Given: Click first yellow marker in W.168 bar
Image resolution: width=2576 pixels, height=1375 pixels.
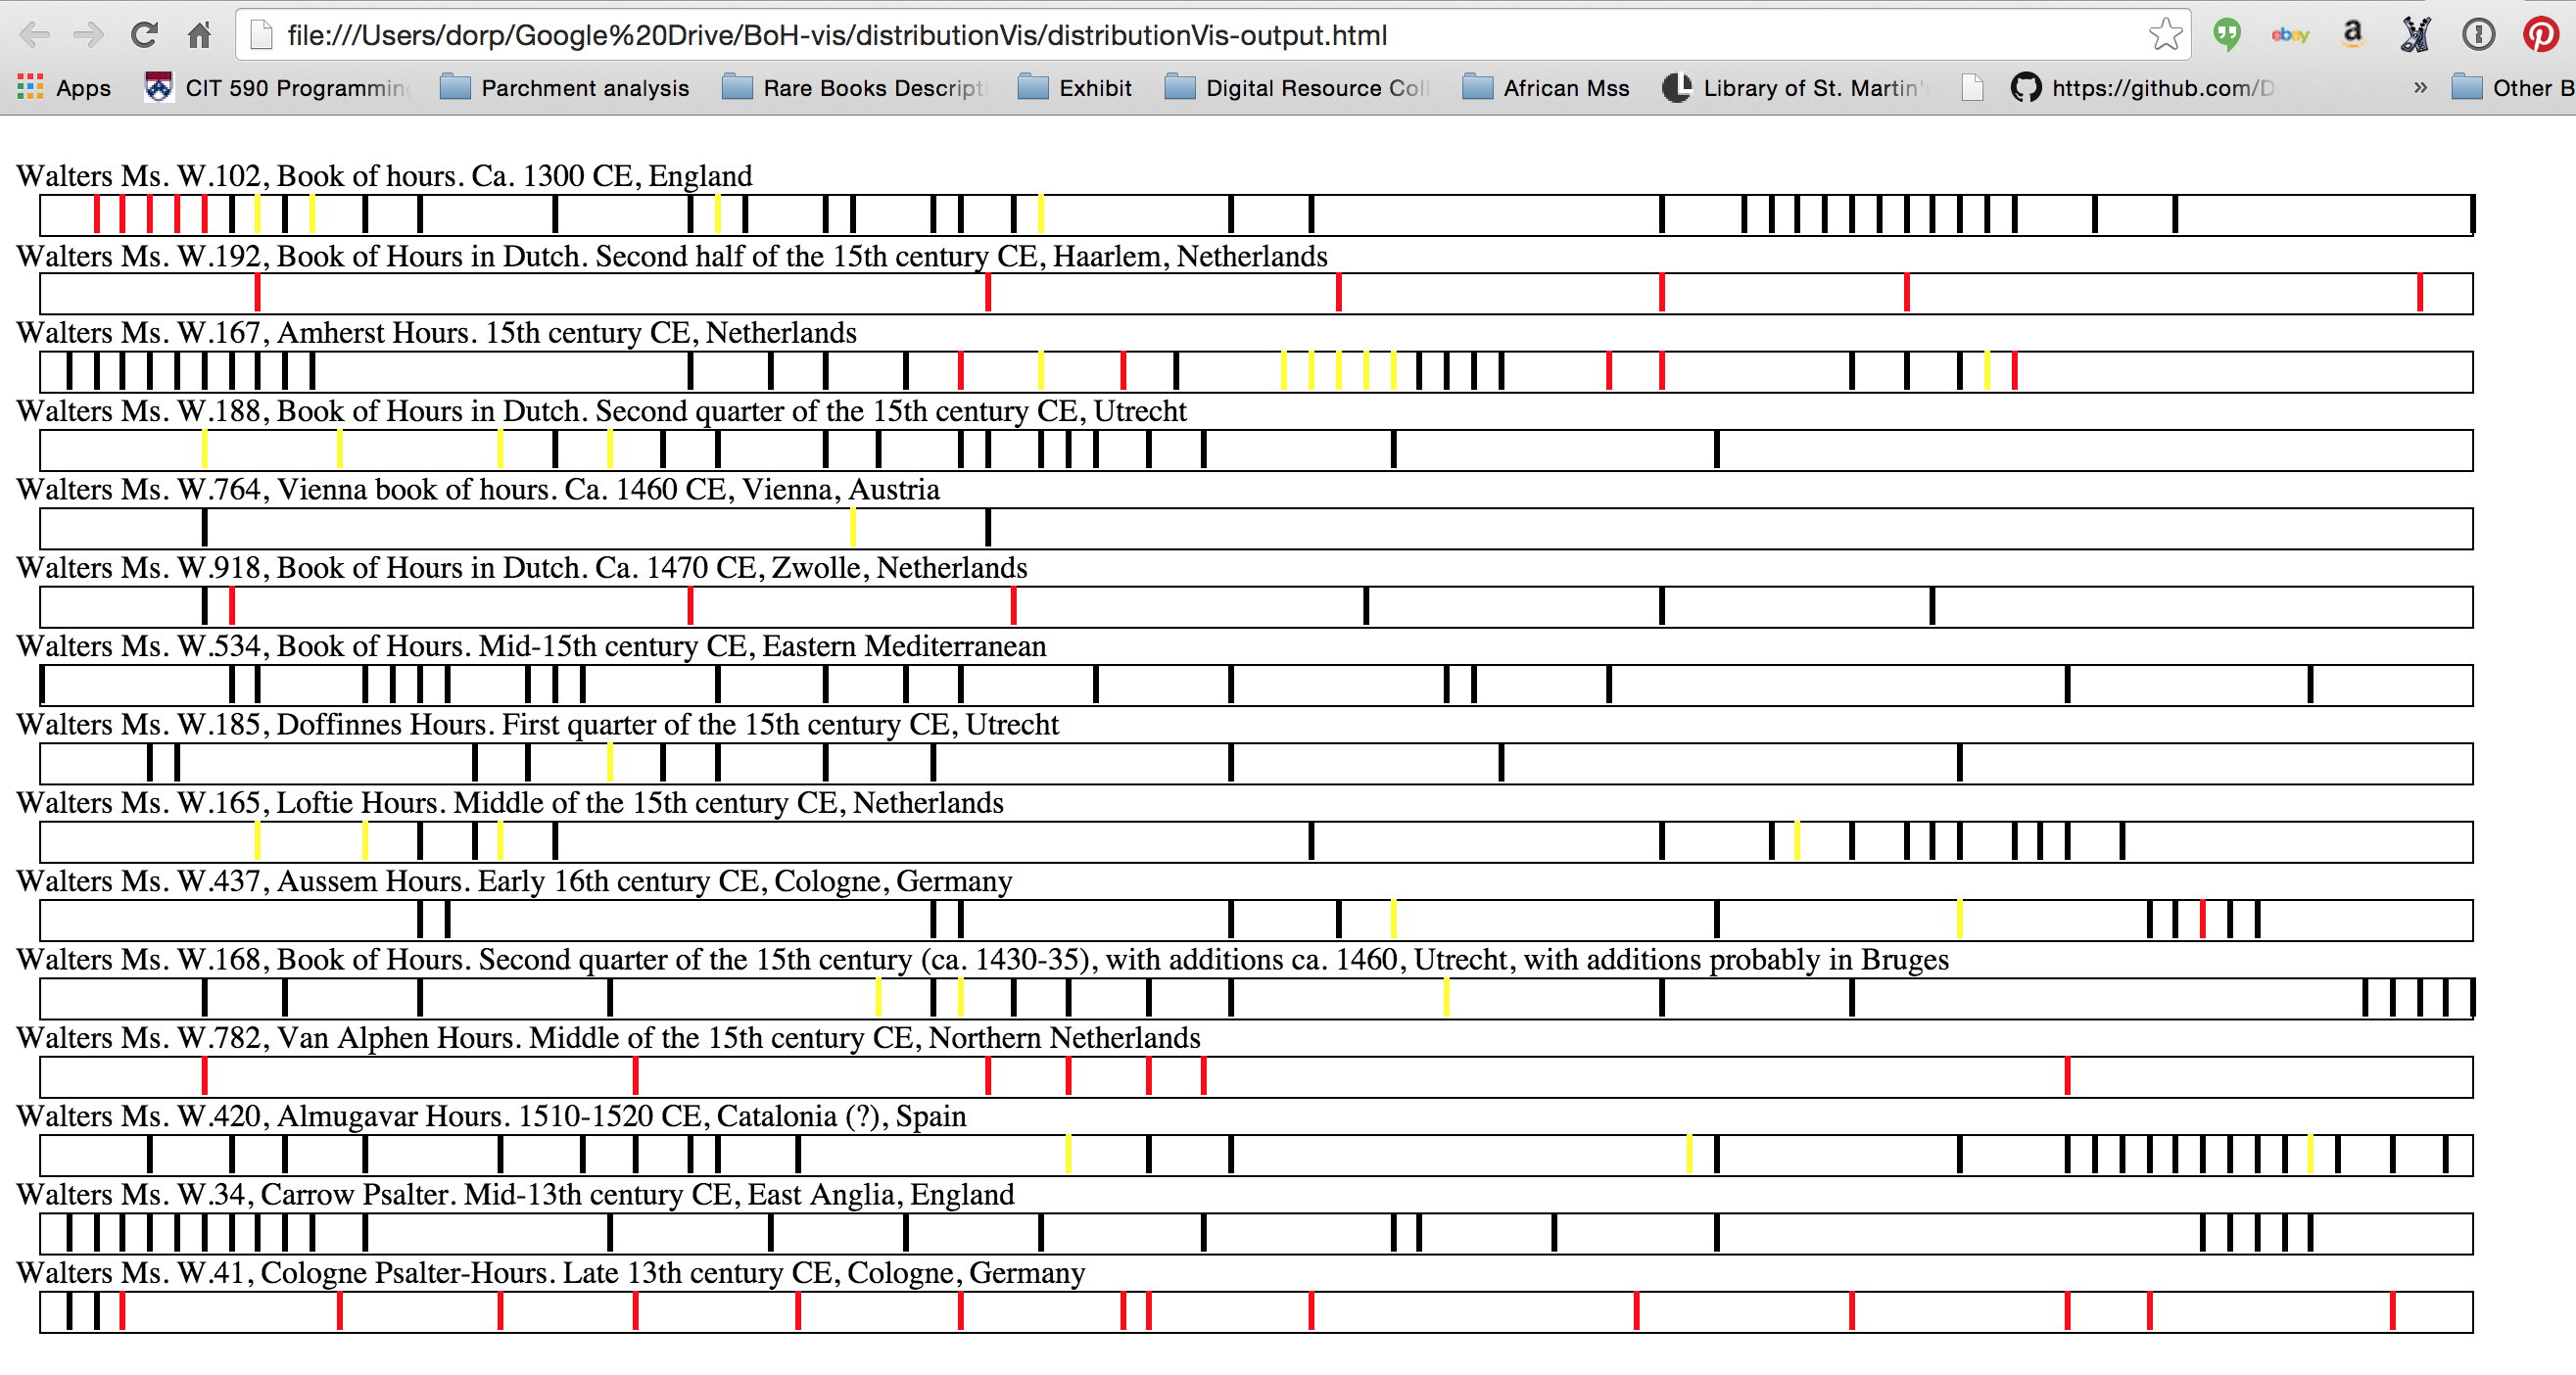Looking at the screenshot, I should [x=878, y=998].
